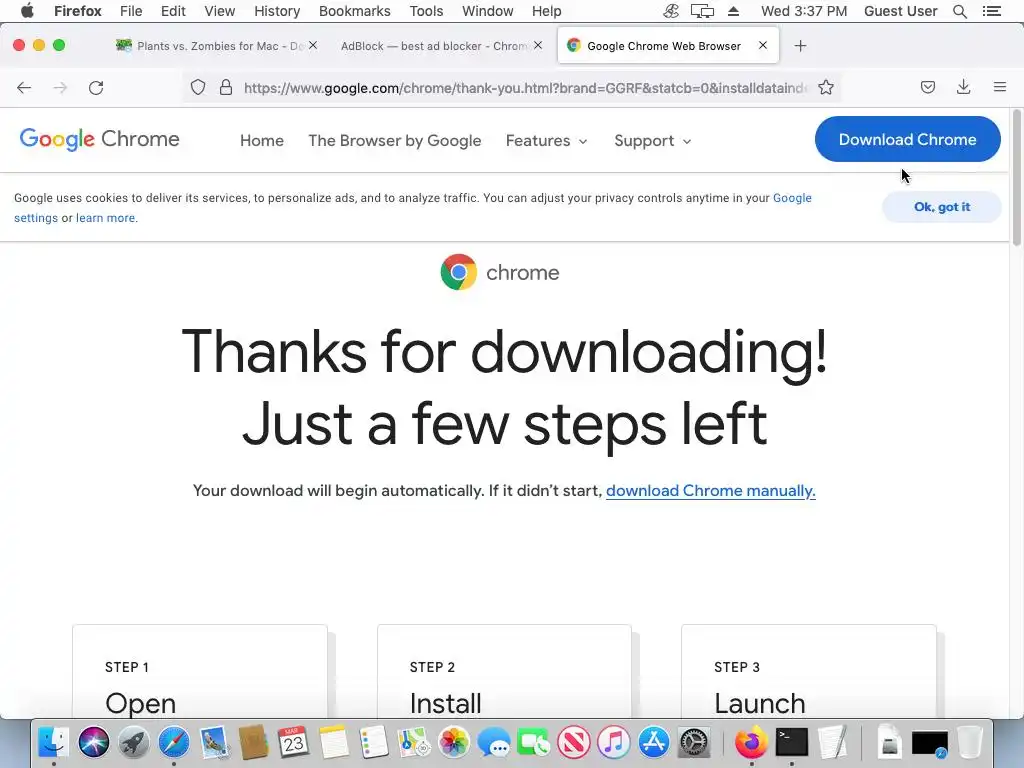Expand the Support dropdown
Screen dimensions: 1024x768
click(652, 140)
